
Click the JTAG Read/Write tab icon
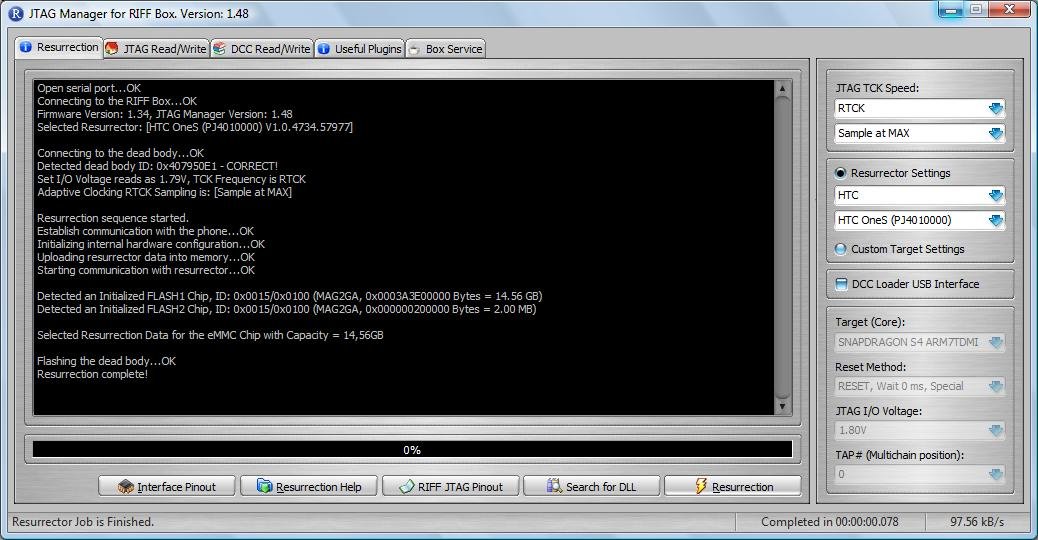(x=112, y=48)
